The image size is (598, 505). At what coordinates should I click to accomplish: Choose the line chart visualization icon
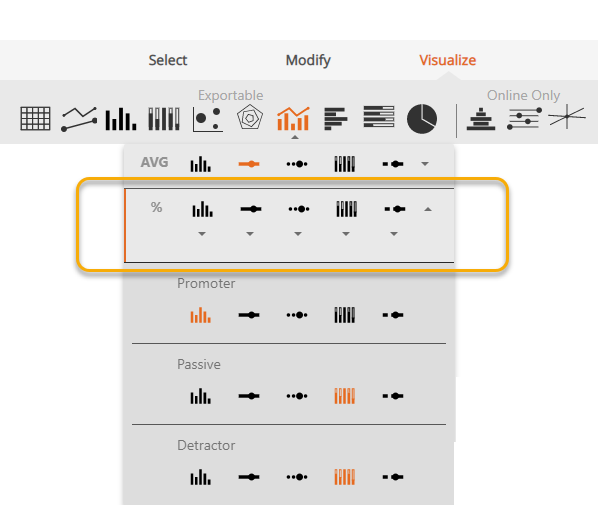(x=79, y=119)
